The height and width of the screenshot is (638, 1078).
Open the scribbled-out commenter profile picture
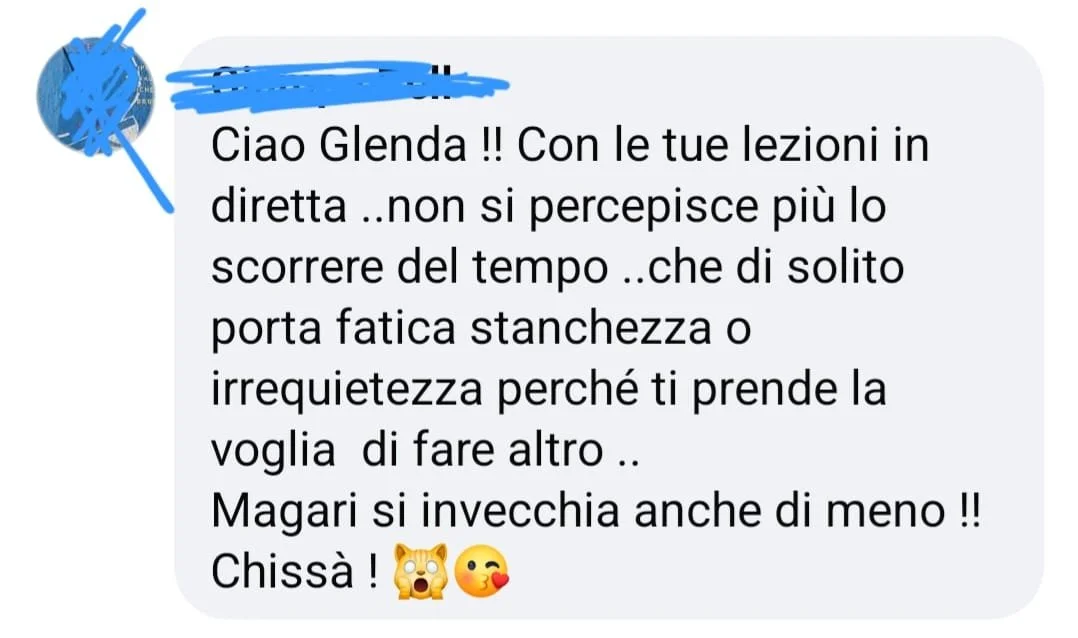click(96, 96)
